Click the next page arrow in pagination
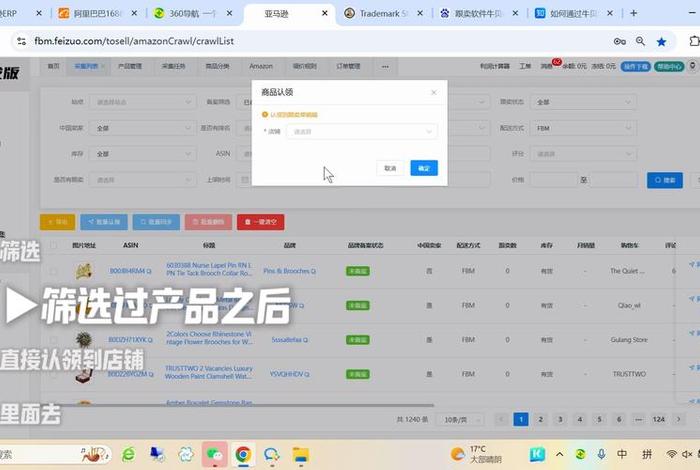Viewport: 700px width, 470px height. point(679,419)
